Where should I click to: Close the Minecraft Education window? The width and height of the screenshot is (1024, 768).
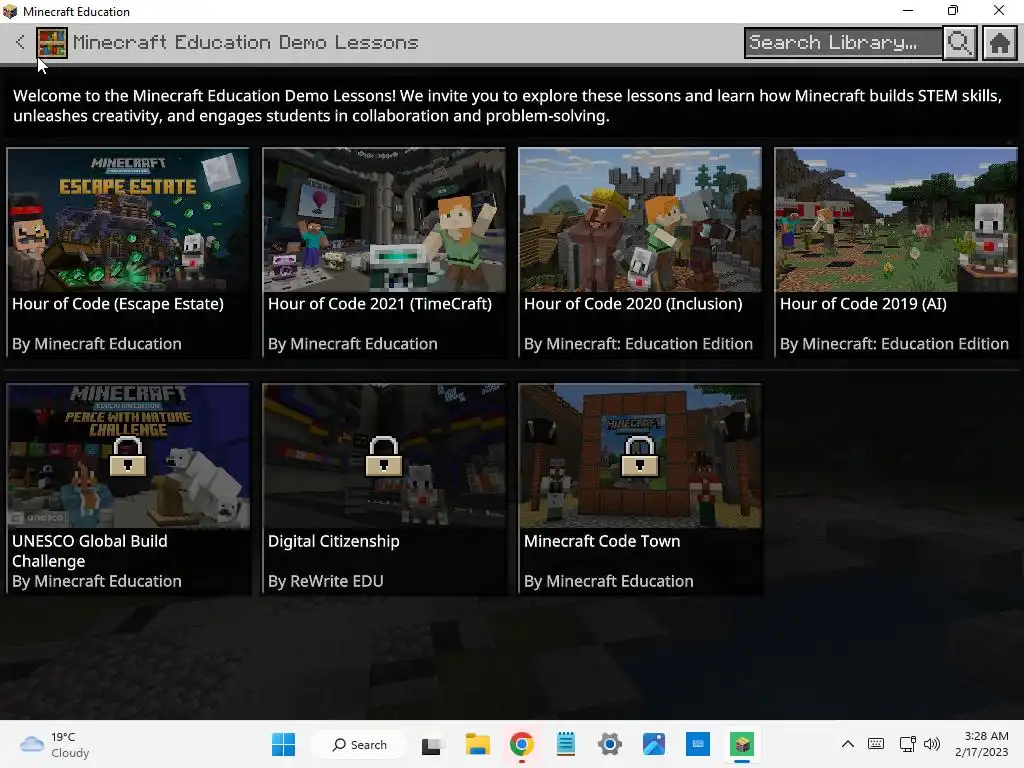click(x=999, y=10)
